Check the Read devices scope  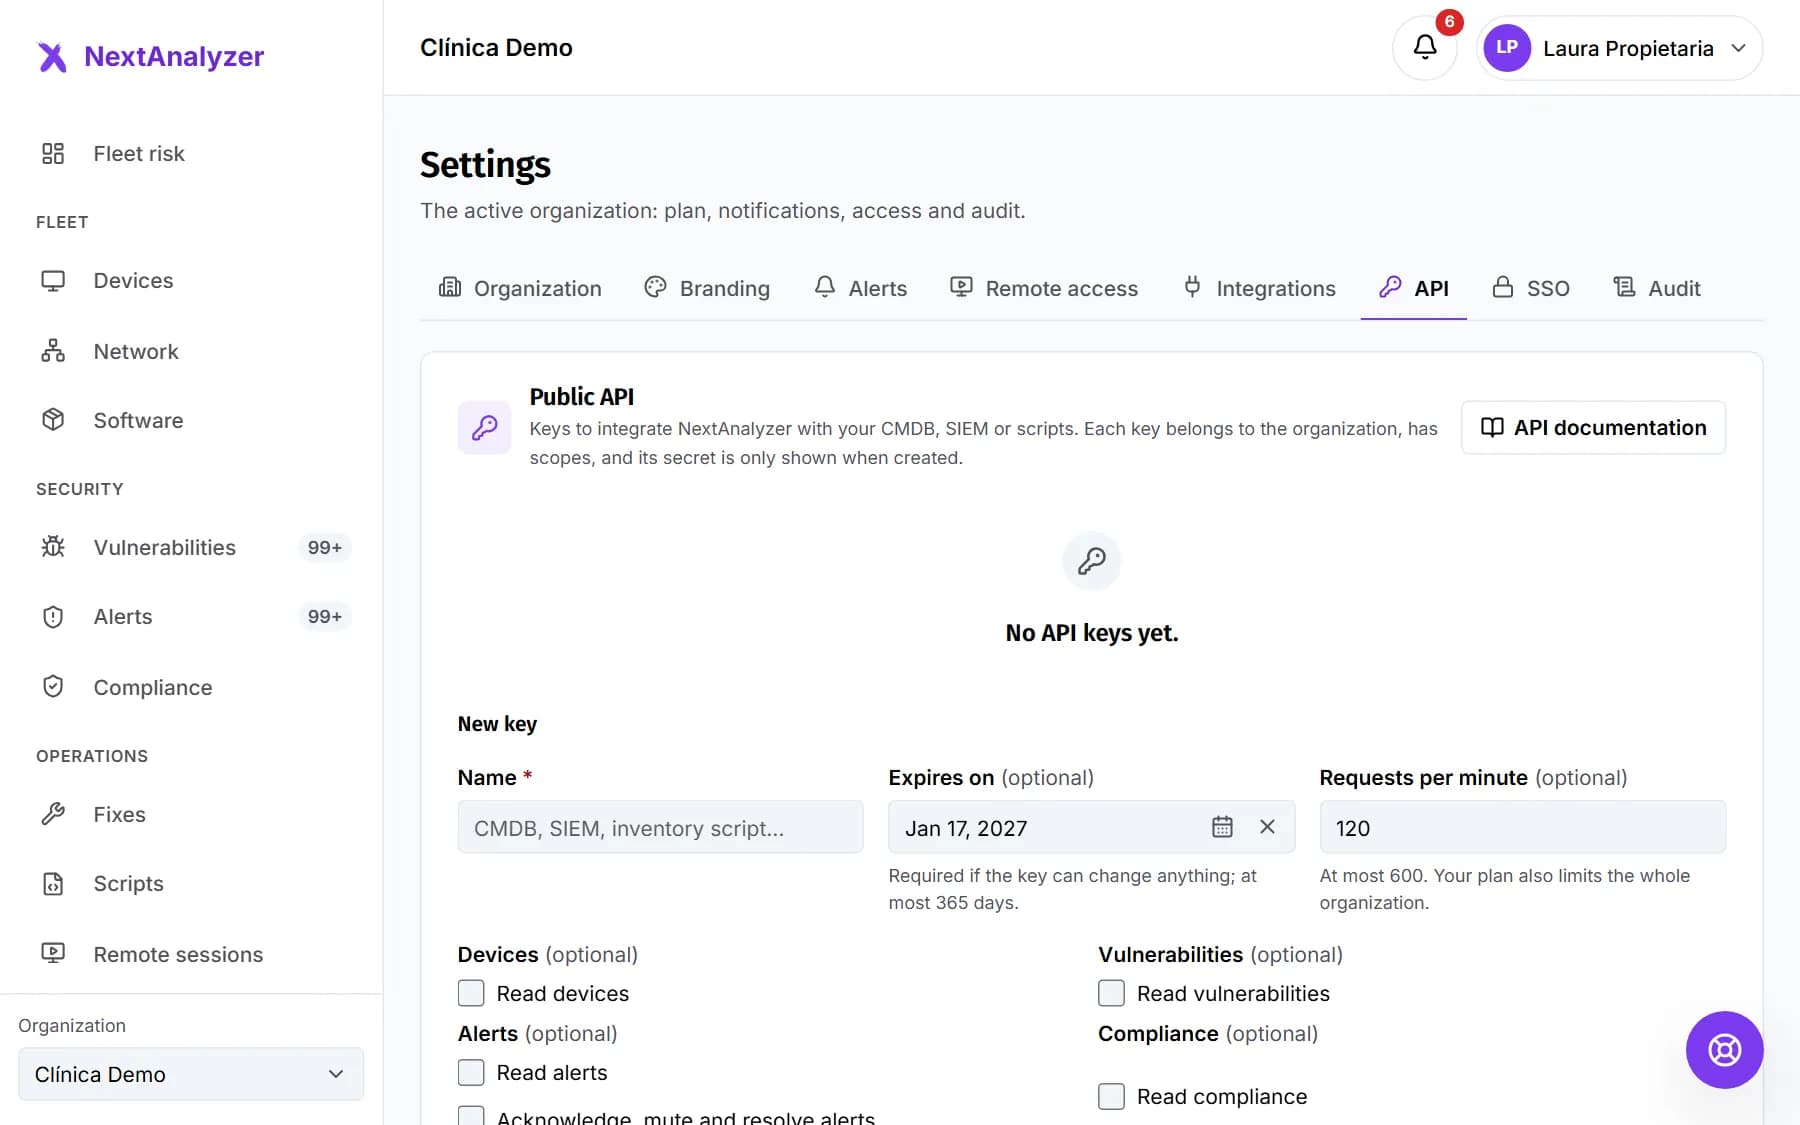click(471, 993)
